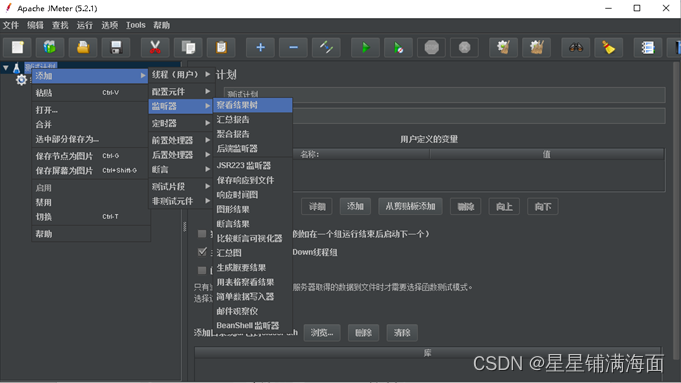The width and height of the screenshot is (681, 383).
Task: Expand 配置元件 submenu
Action: point(180,92)
